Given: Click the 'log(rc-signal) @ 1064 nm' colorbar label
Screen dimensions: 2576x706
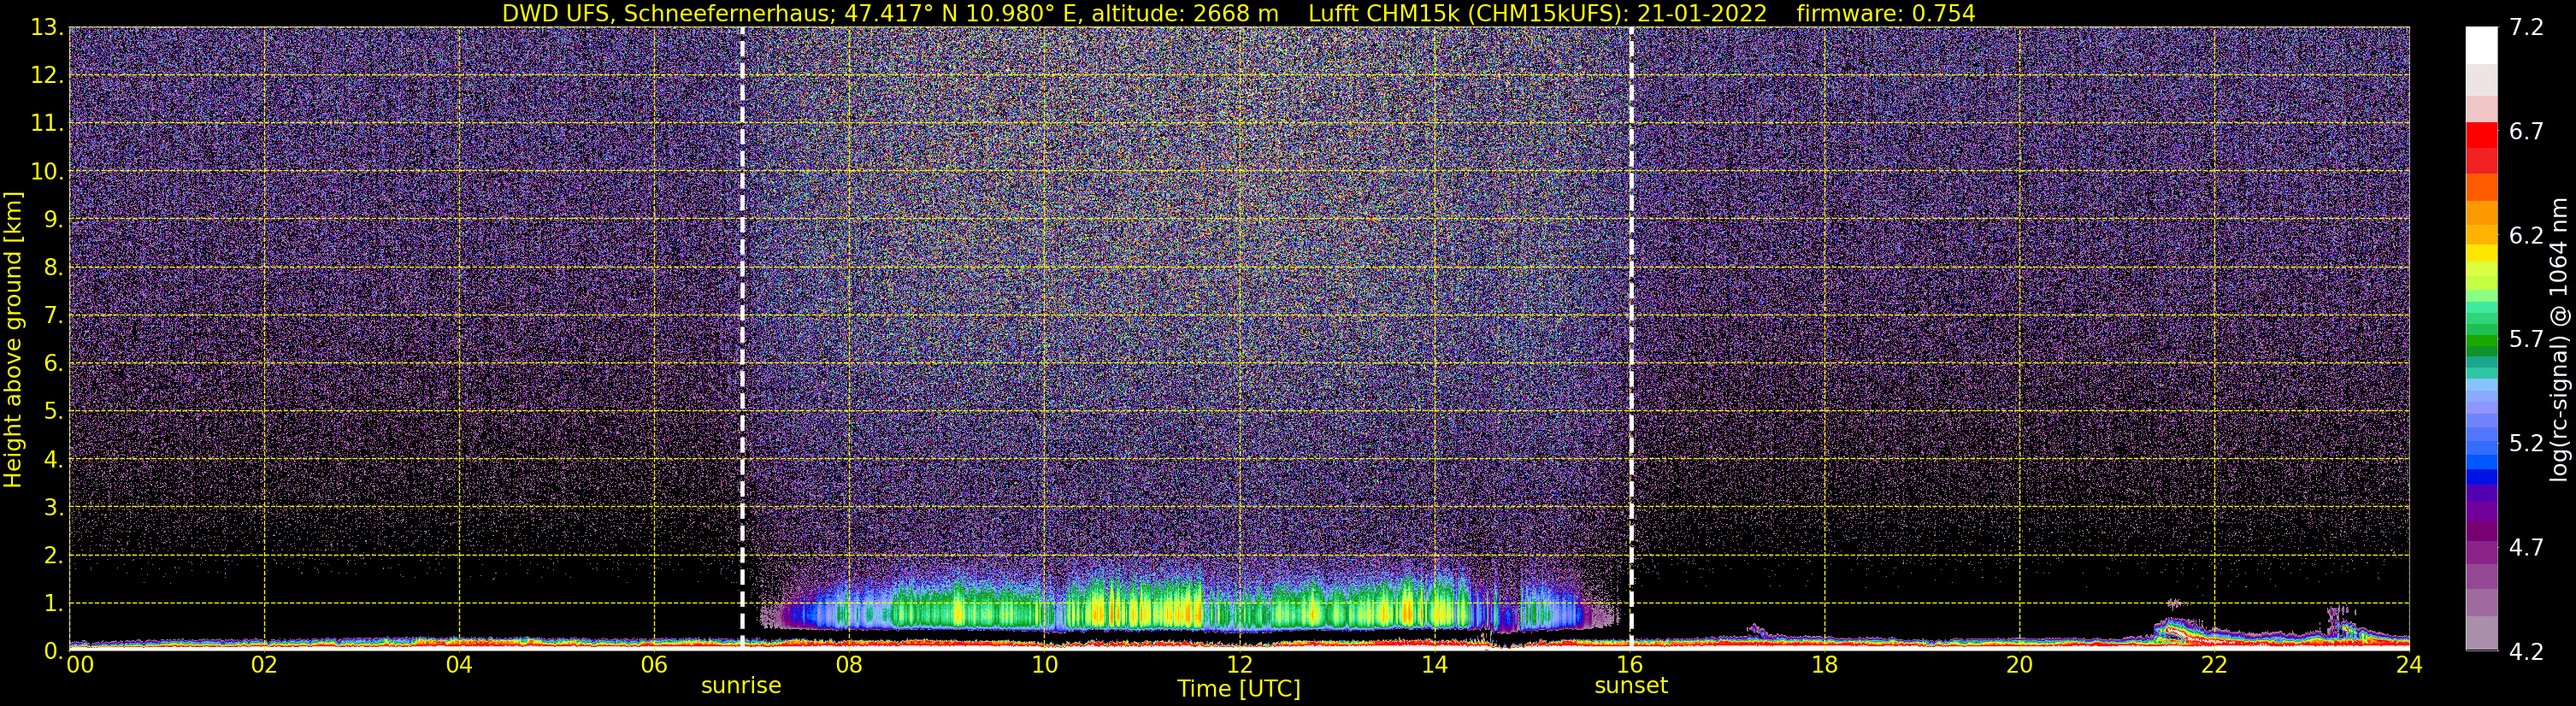Looking at the screenshot, I should tap(2559, 339).
